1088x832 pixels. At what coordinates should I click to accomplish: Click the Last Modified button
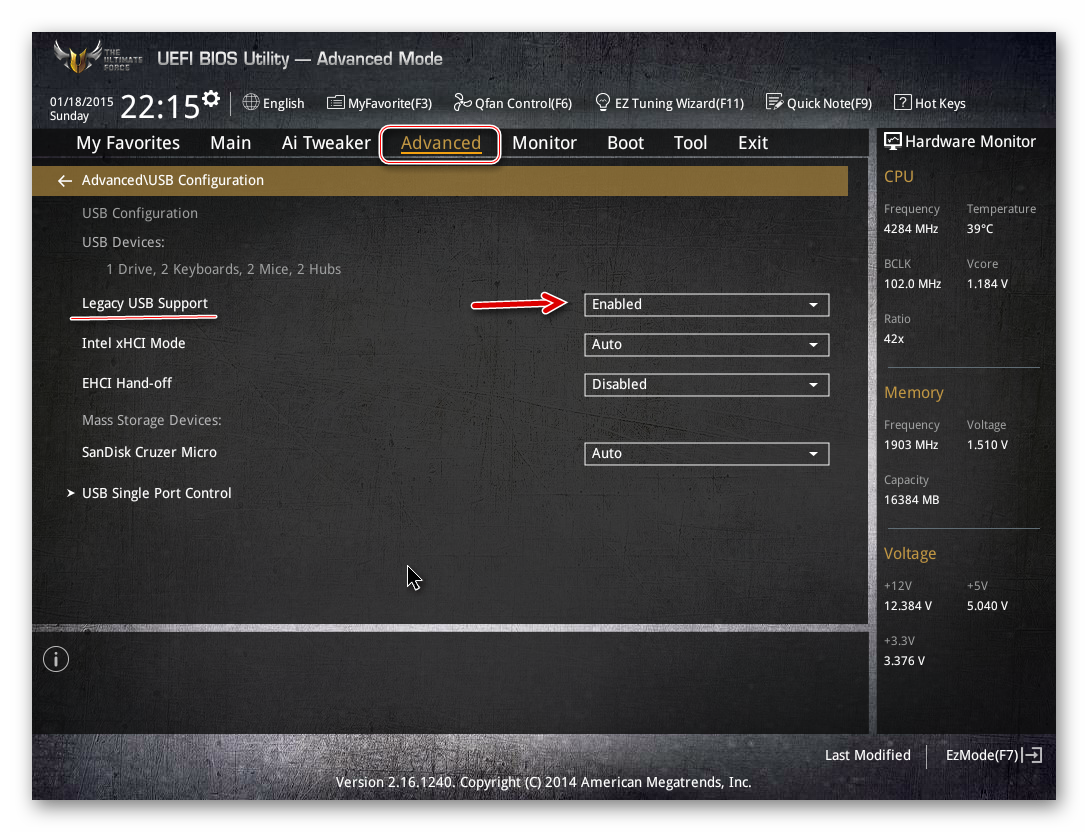point(867,755)
